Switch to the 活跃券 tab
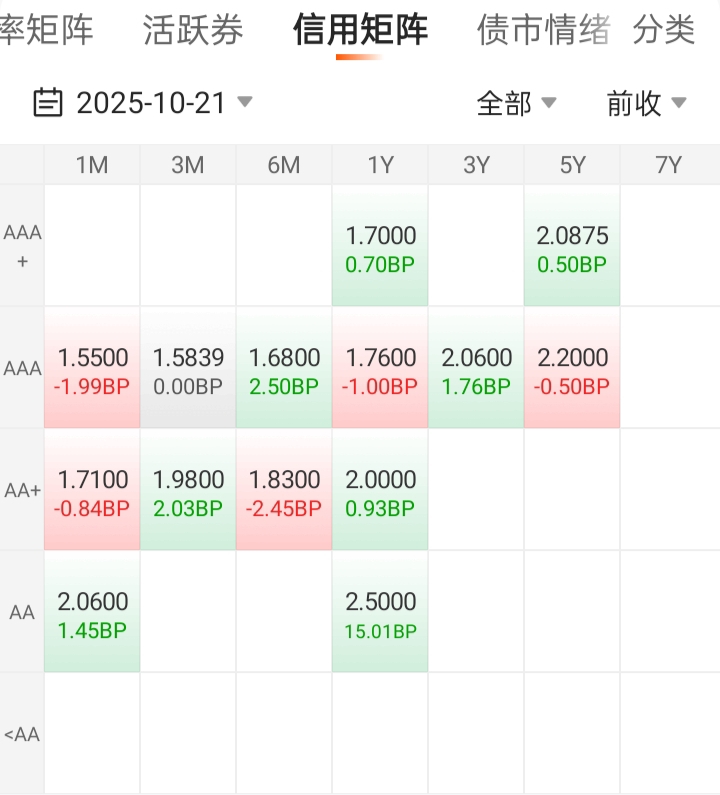The width and height of the screenshot is (720, 795). pyautogui.click(x=193, y=30)
